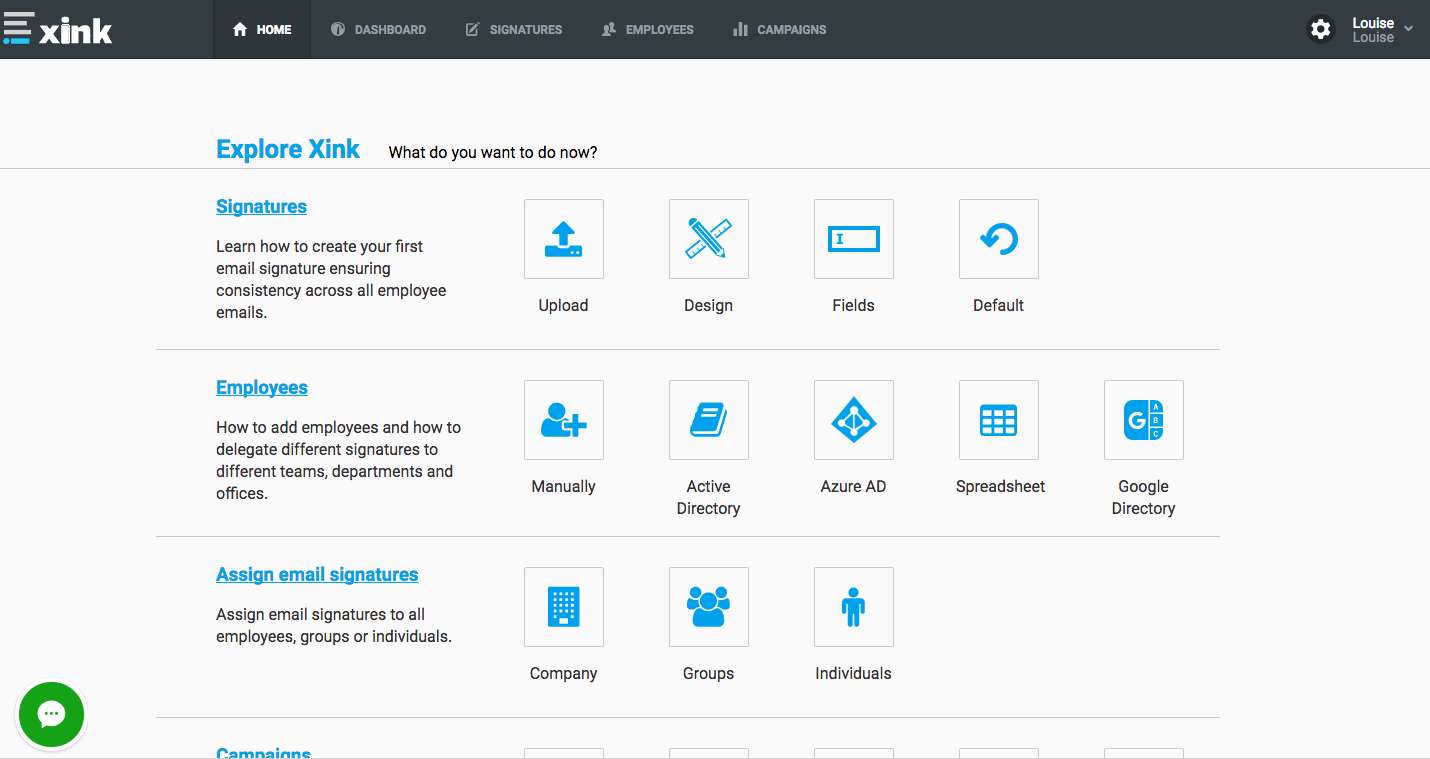Click the Default signature icon

pos(998,239)
